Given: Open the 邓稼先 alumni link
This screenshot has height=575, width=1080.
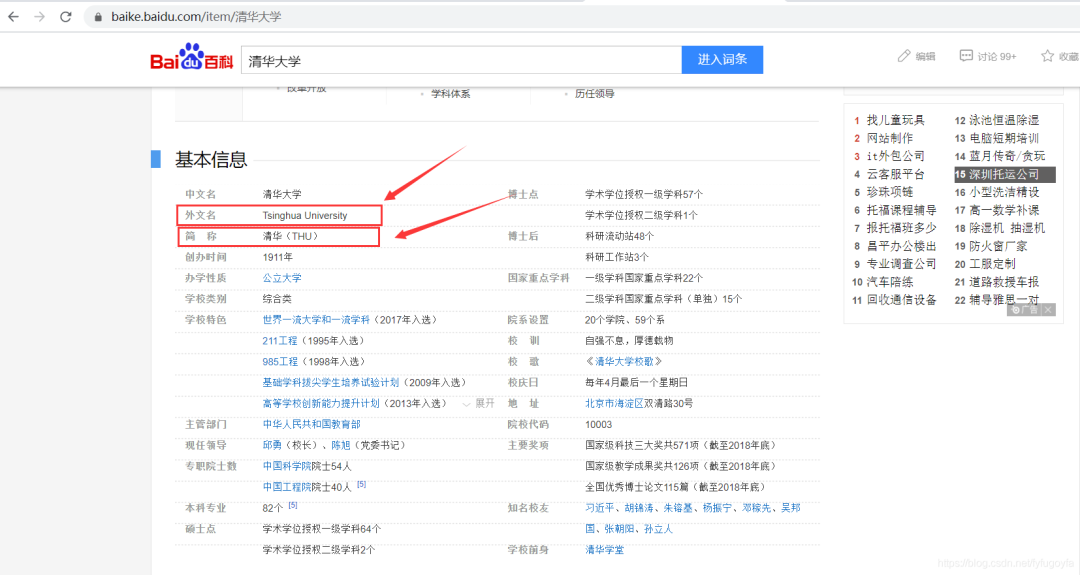Looking at the screenshot, I should (x=756, y=508).
